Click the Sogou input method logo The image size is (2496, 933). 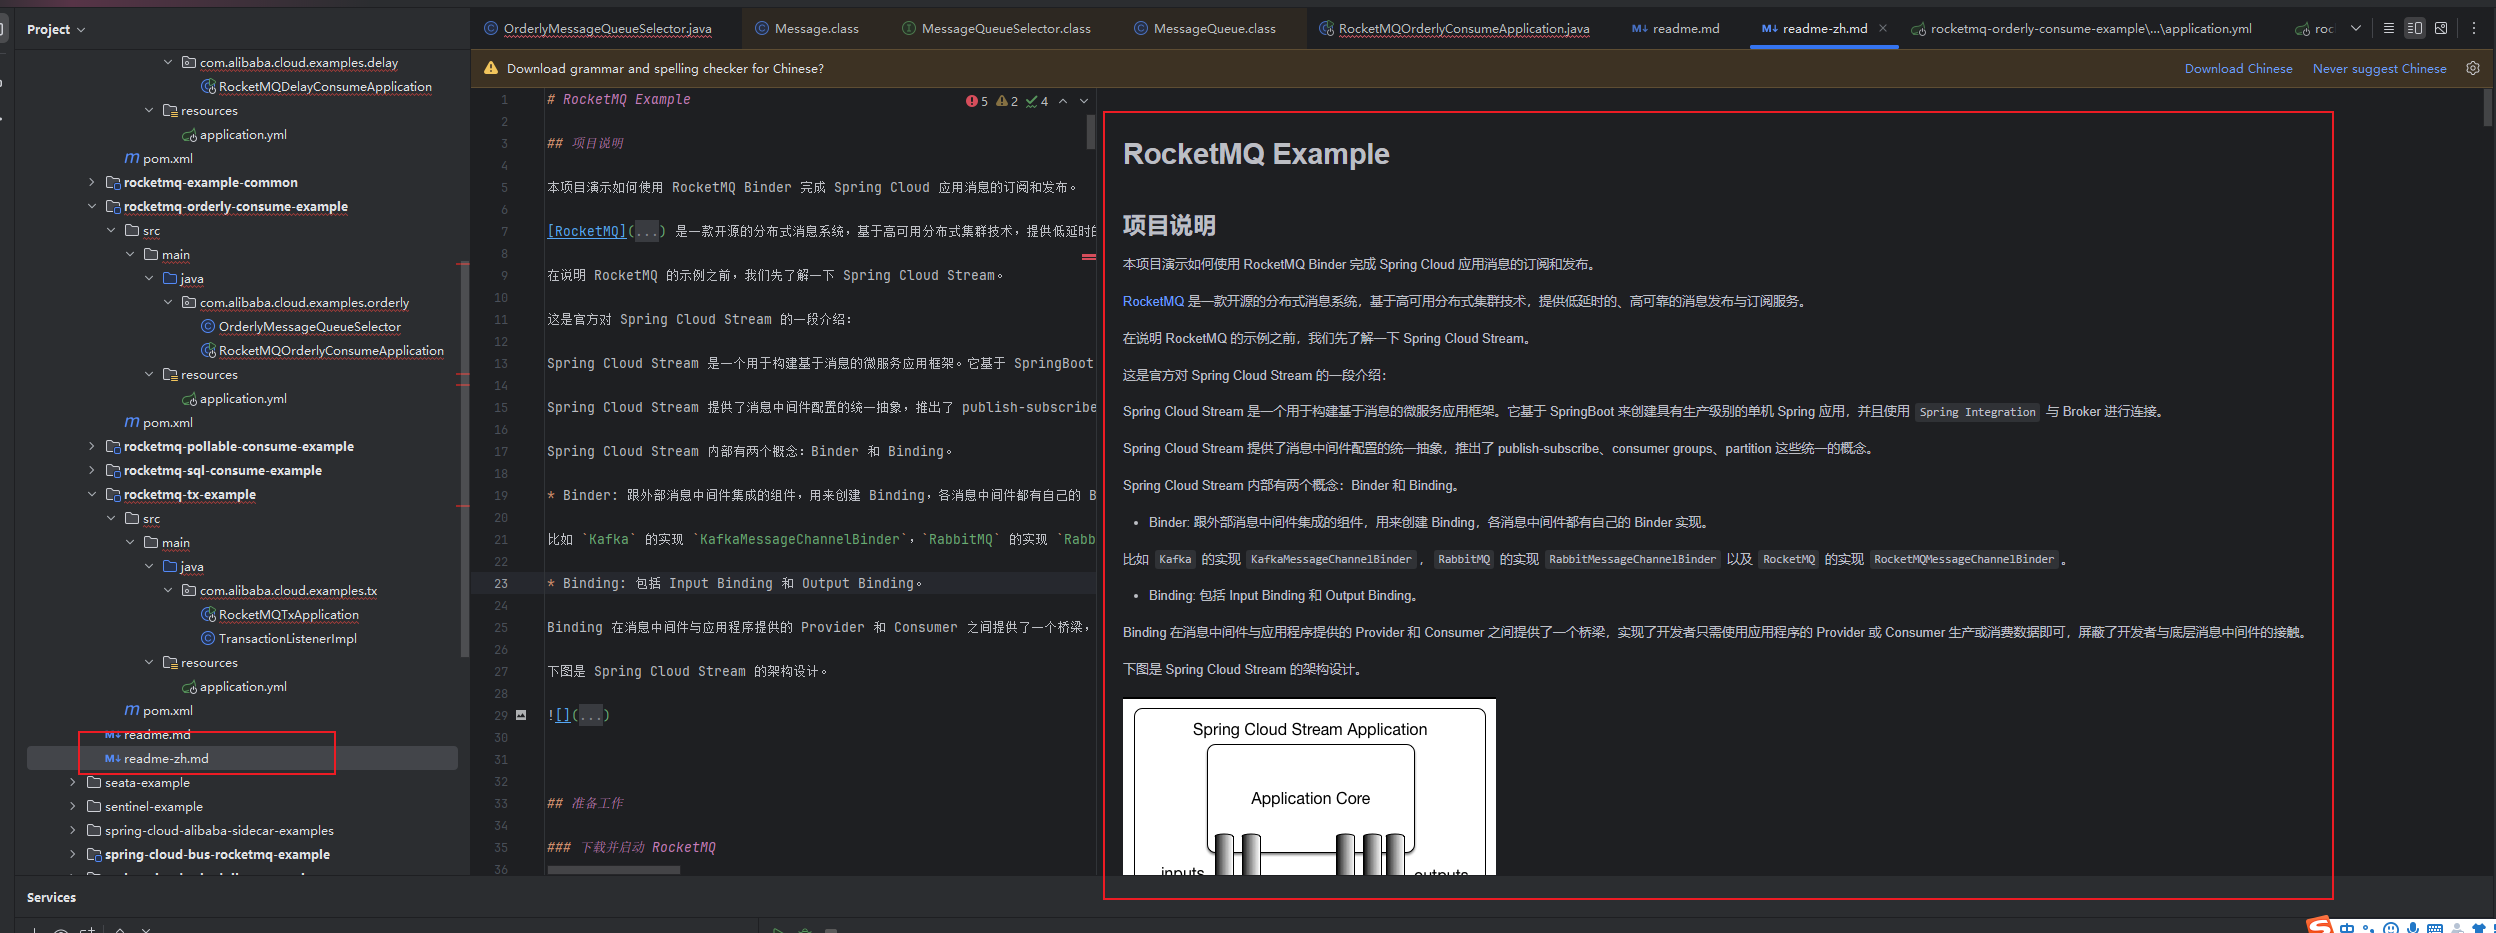[x=2319, y=925]
